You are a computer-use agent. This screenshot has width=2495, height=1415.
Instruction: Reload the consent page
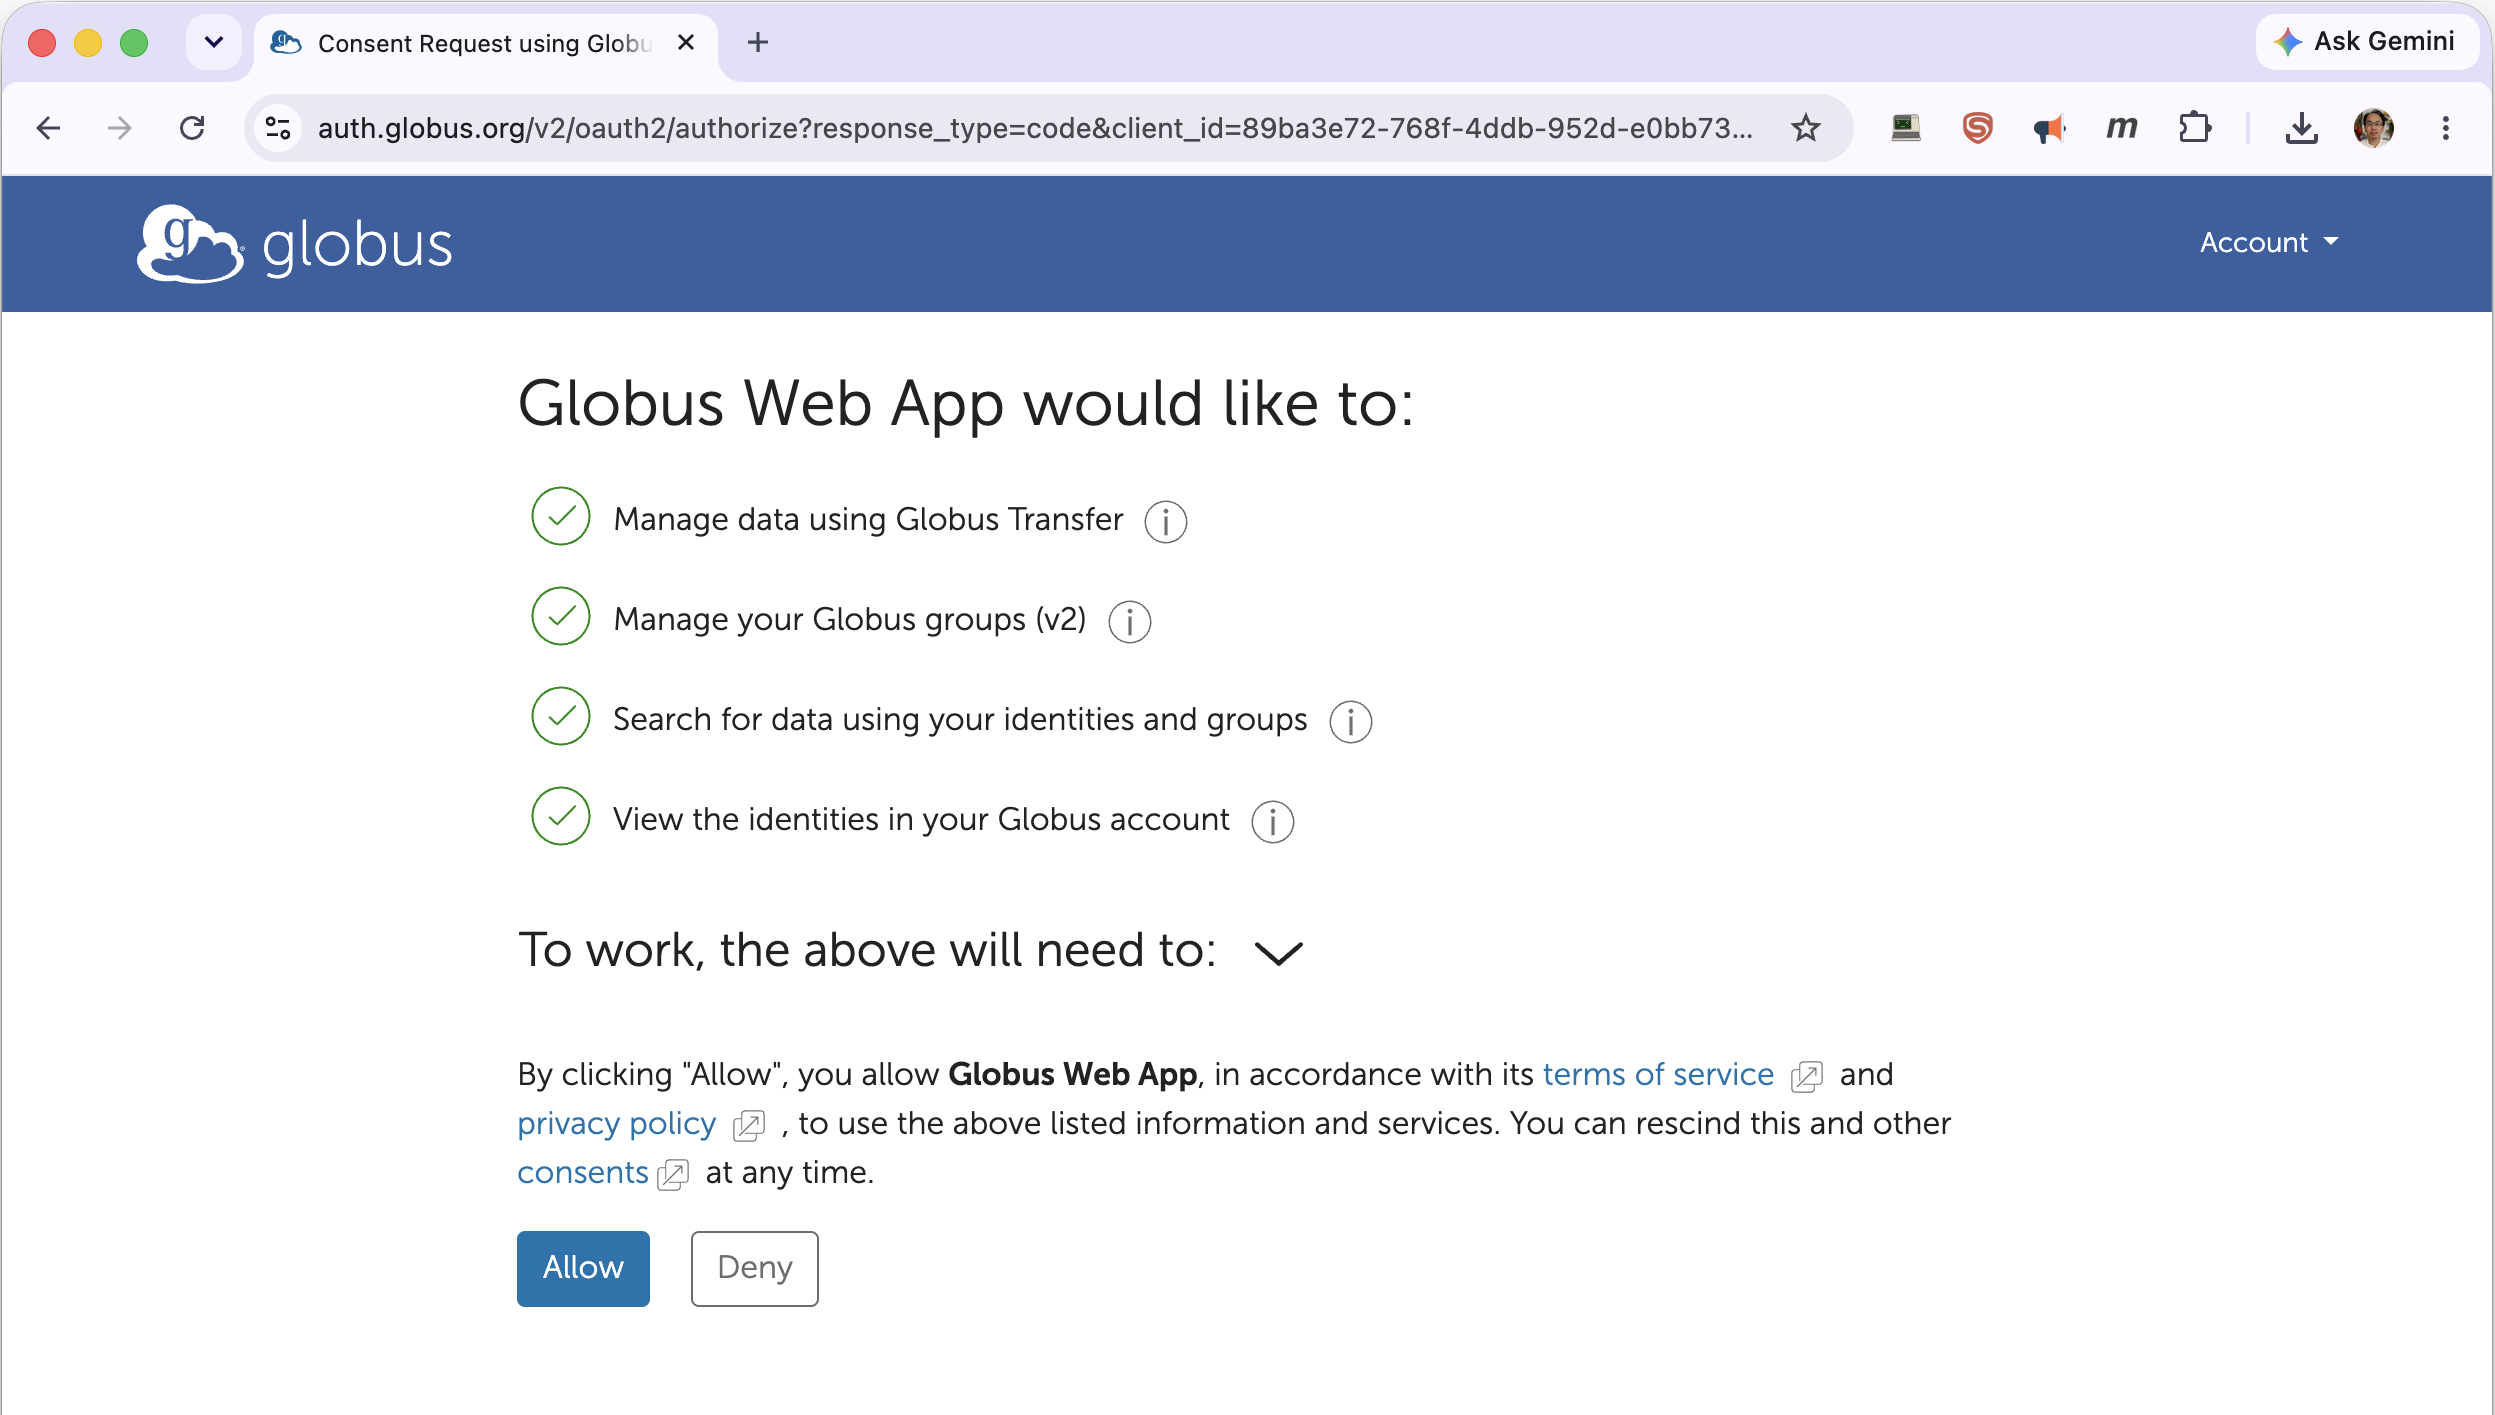(192, 128)
